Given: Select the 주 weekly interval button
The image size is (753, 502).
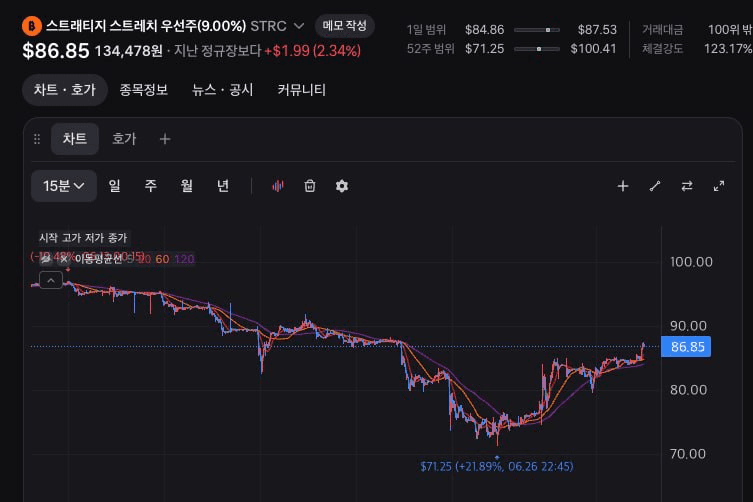Looking at the screenshot, I should (150, 186).
